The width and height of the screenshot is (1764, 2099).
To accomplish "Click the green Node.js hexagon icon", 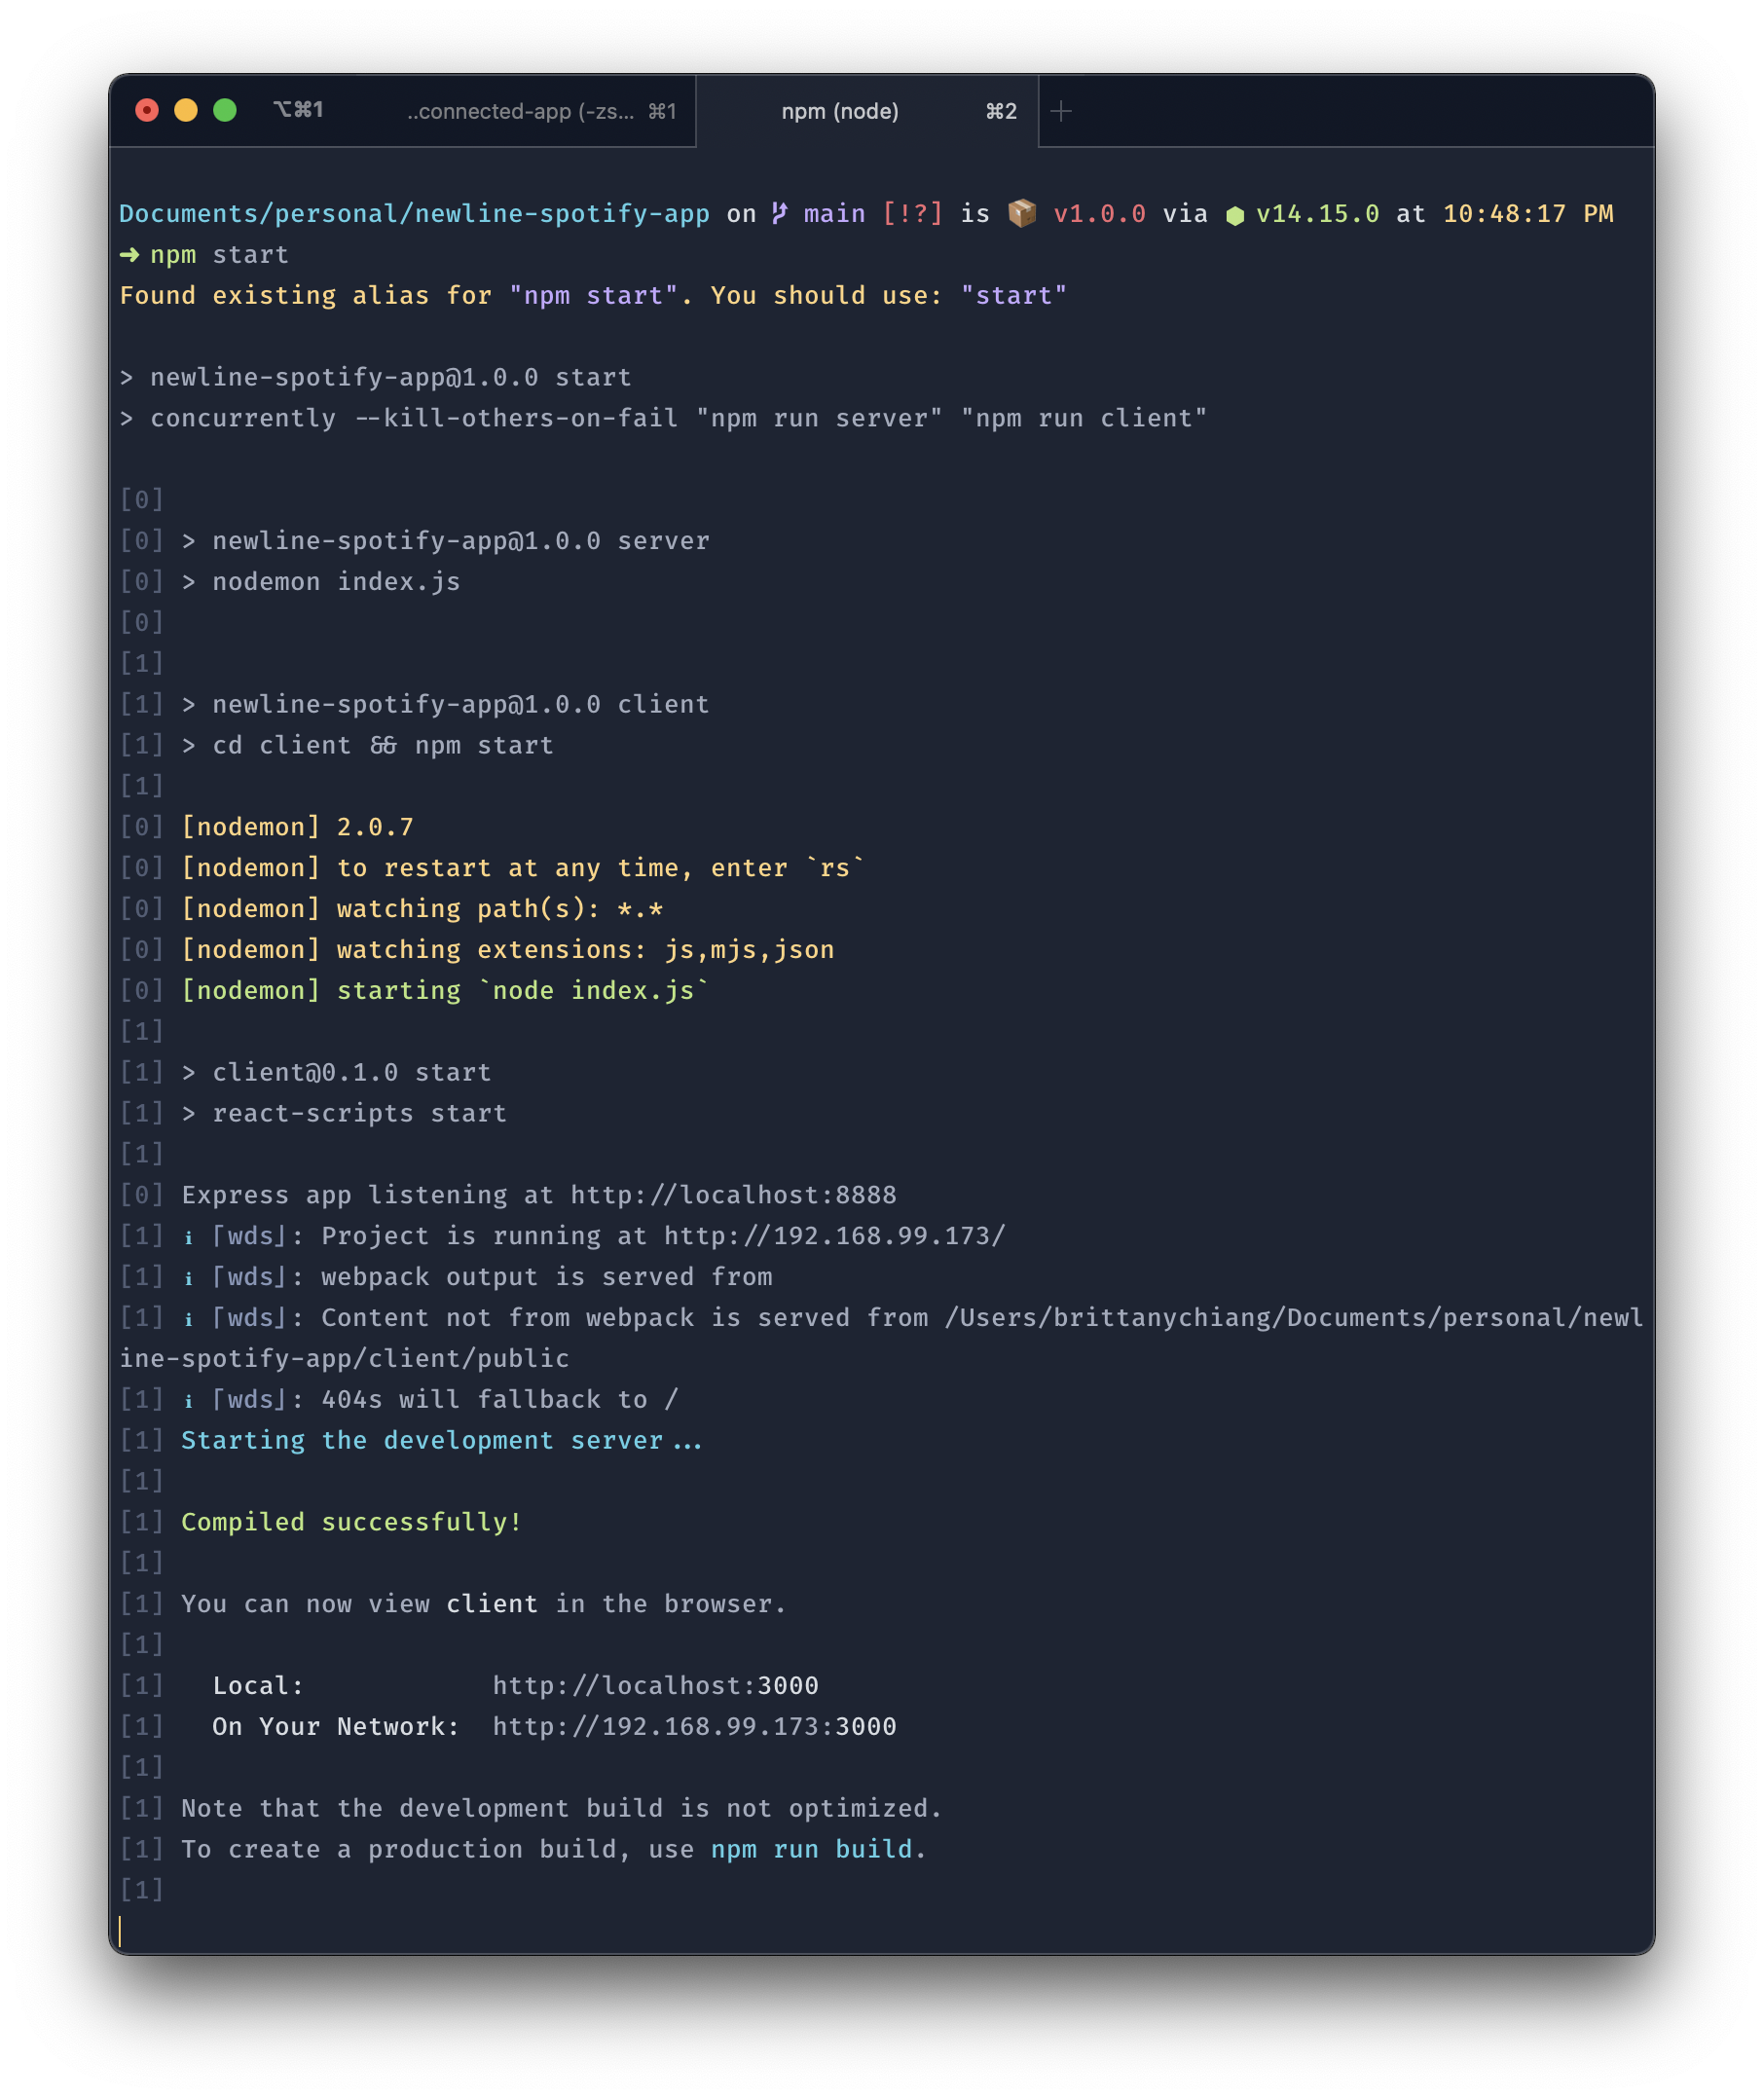I will pos(1237,213).
